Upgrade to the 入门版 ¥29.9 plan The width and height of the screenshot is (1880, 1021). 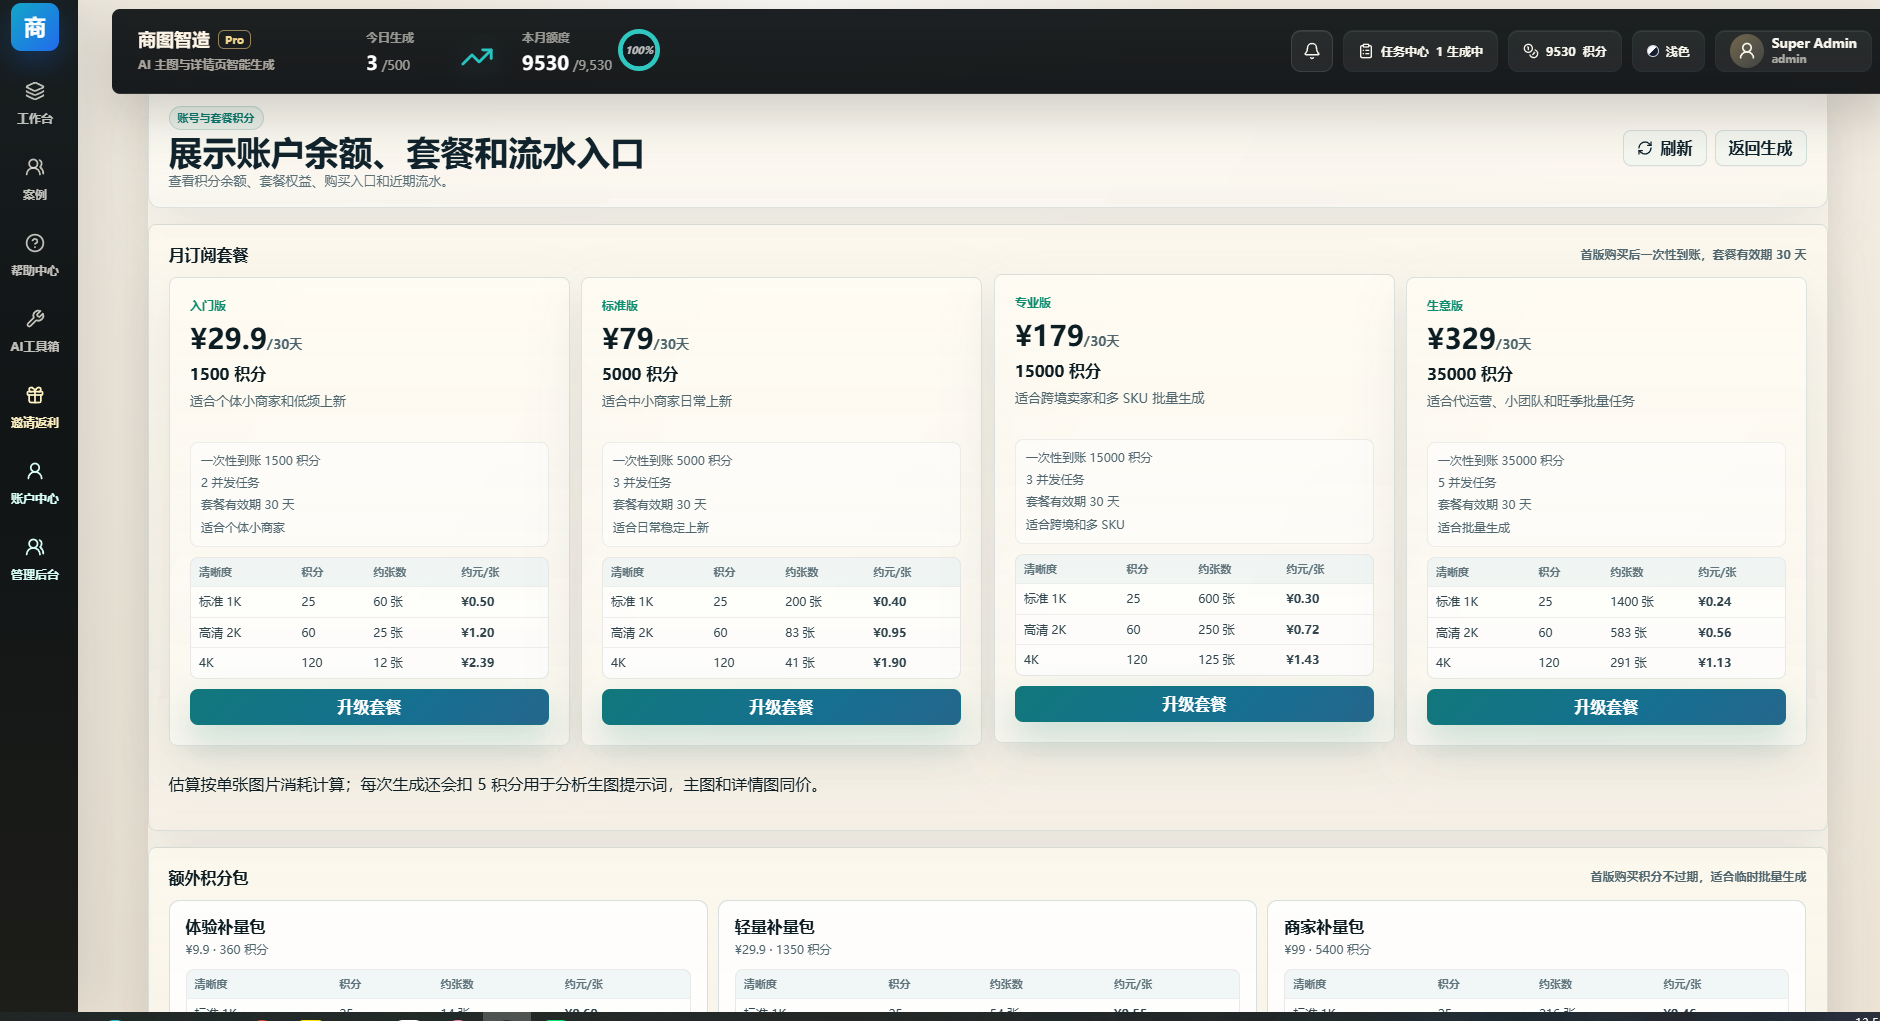coord(369,707)
